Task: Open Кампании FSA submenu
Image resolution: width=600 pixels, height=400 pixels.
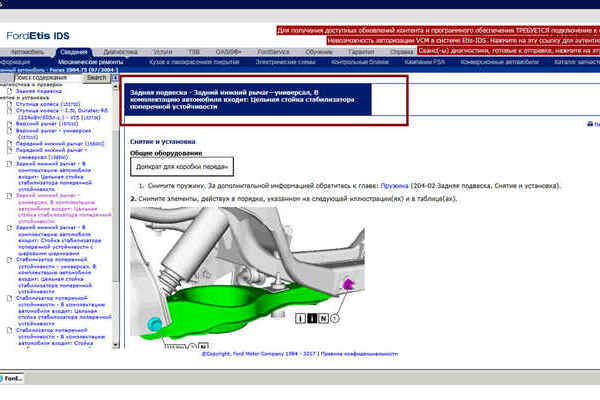Action: [424, 62]
